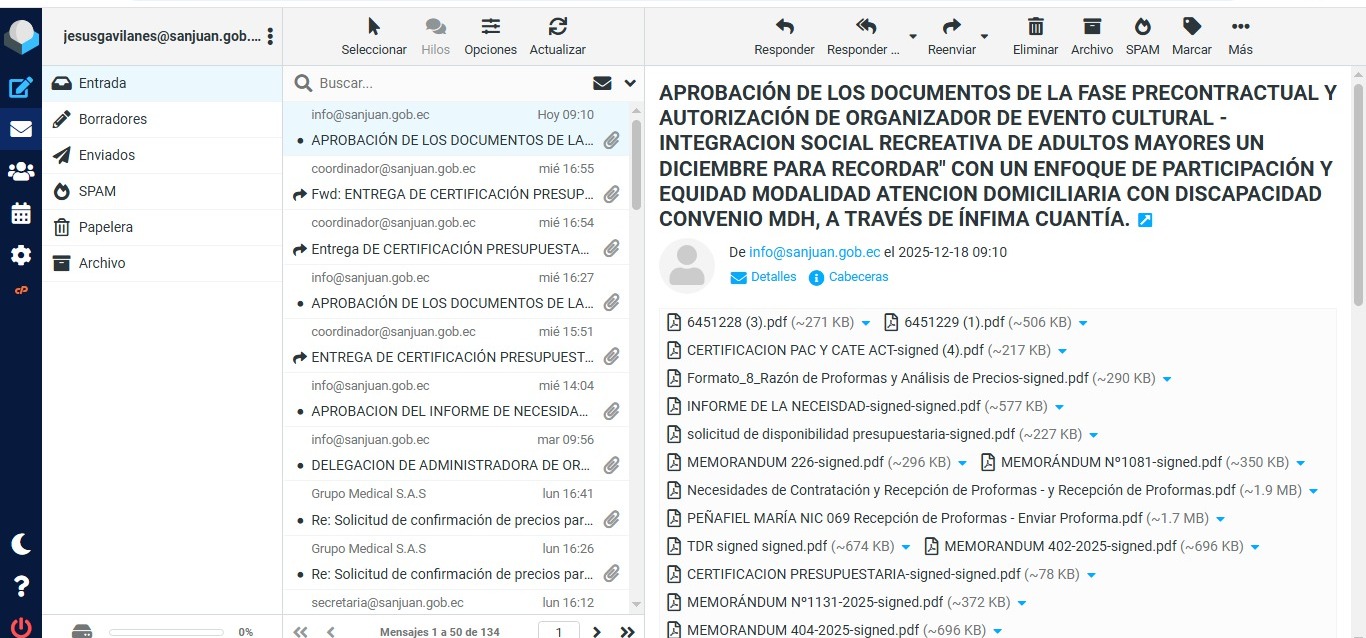Click the Detalles link
This screenshot has width=1366, height=638.
(773, 277)
